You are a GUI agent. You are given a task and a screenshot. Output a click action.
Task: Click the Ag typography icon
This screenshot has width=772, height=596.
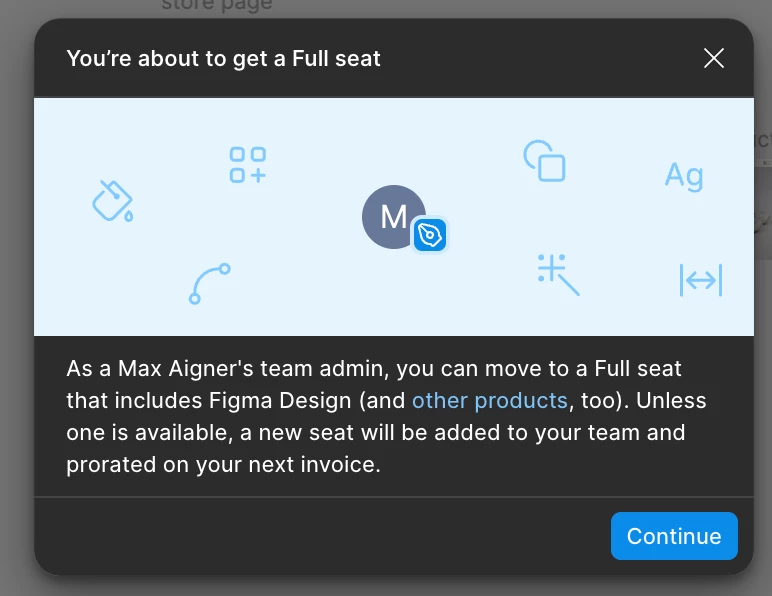click(684, 176)
